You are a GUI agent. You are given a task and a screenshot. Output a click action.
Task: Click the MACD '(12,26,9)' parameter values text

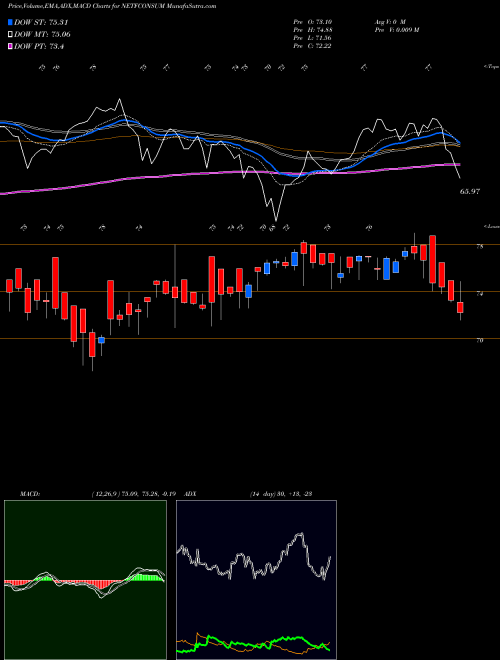pyautogui.click(x=136, y=494)
